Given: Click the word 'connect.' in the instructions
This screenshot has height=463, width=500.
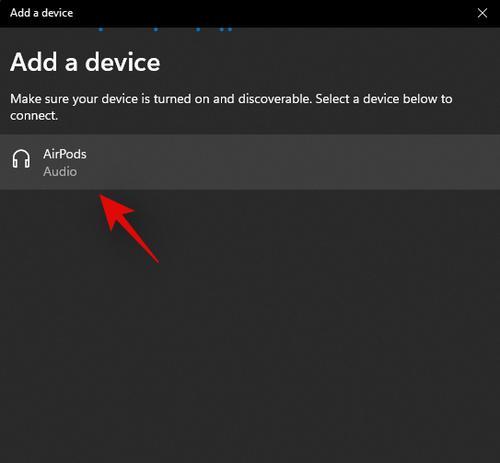Looking at the screenshot, I should [34, 116].
